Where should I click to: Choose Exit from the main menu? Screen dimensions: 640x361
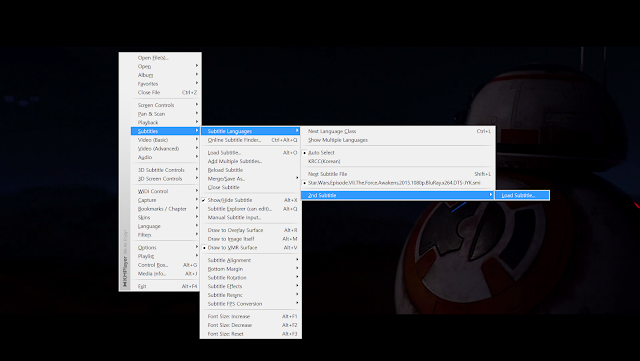165,286
